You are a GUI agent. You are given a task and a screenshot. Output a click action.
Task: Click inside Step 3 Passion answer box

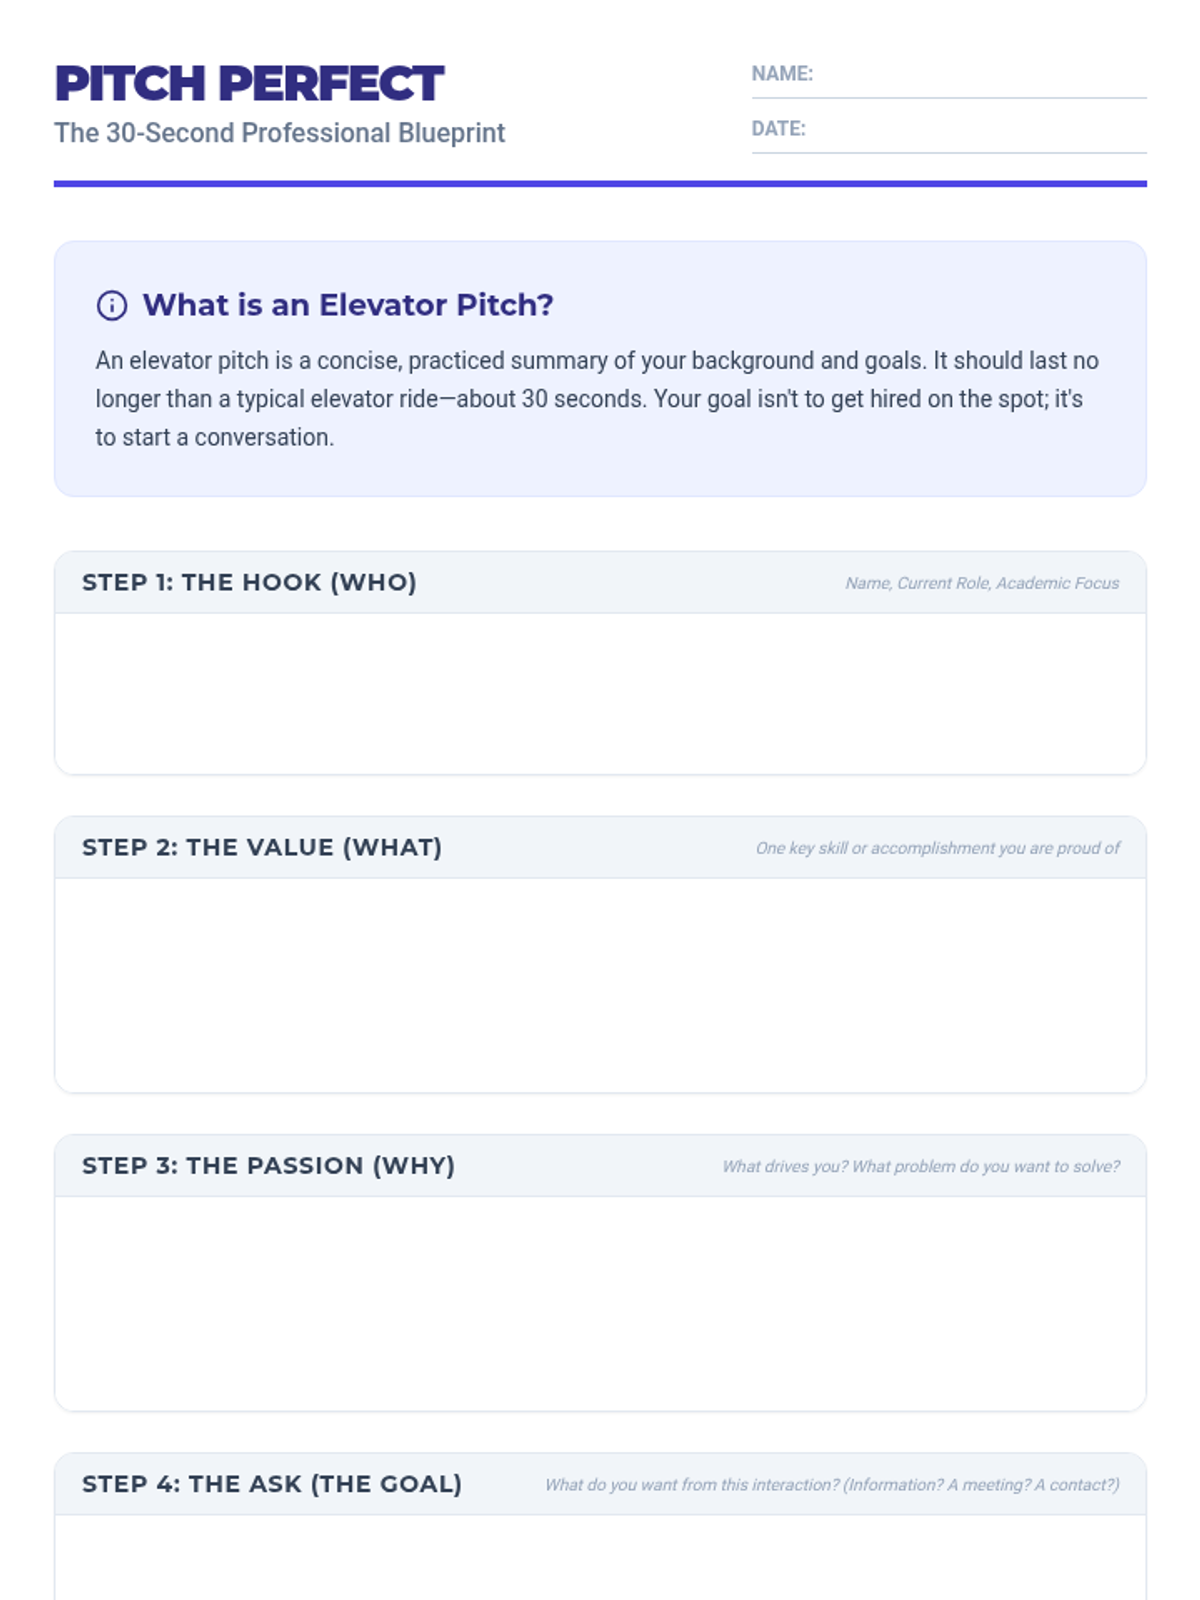click(600, 1302)
